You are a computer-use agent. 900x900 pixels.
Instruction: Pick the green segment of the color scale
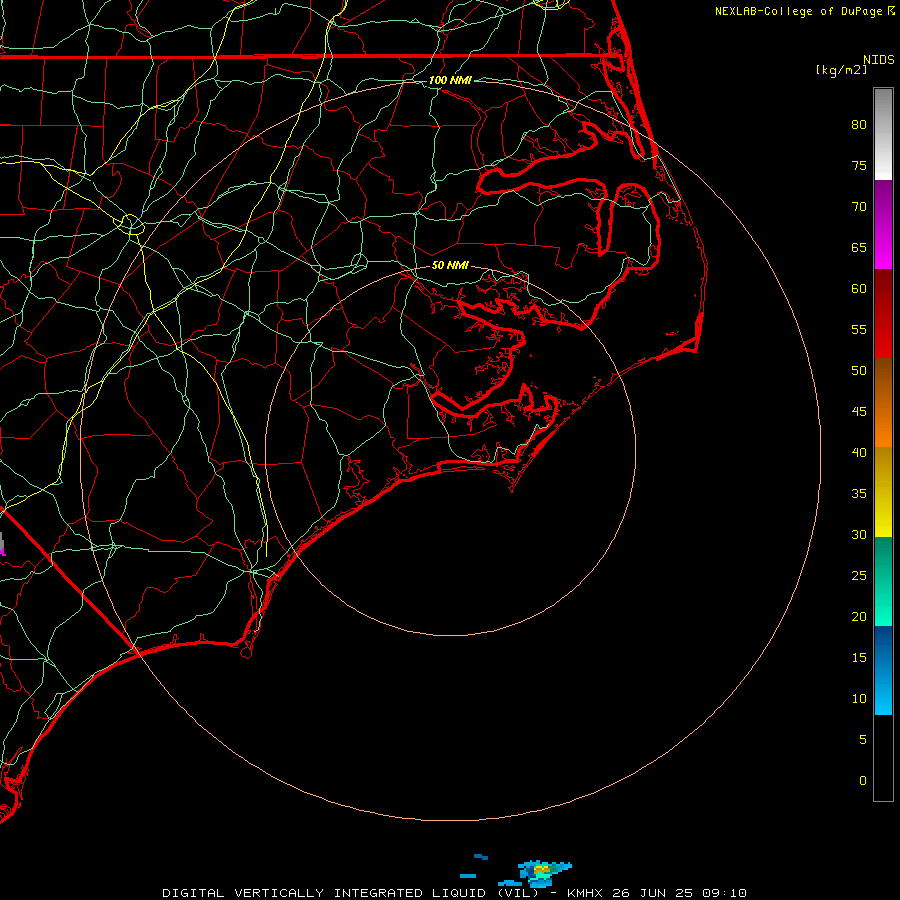pyautogui.click(x=883, y=581)
